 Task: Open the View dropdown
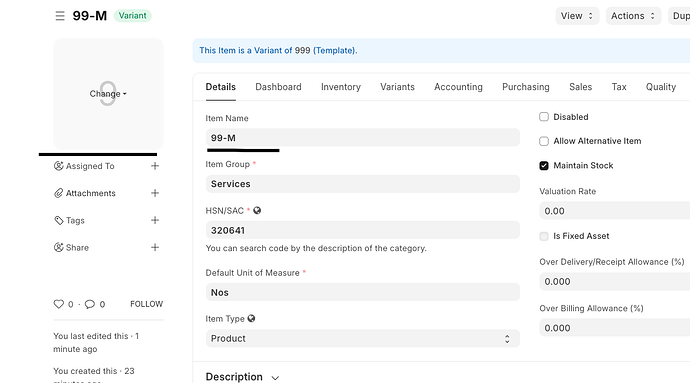click(577, 16)
